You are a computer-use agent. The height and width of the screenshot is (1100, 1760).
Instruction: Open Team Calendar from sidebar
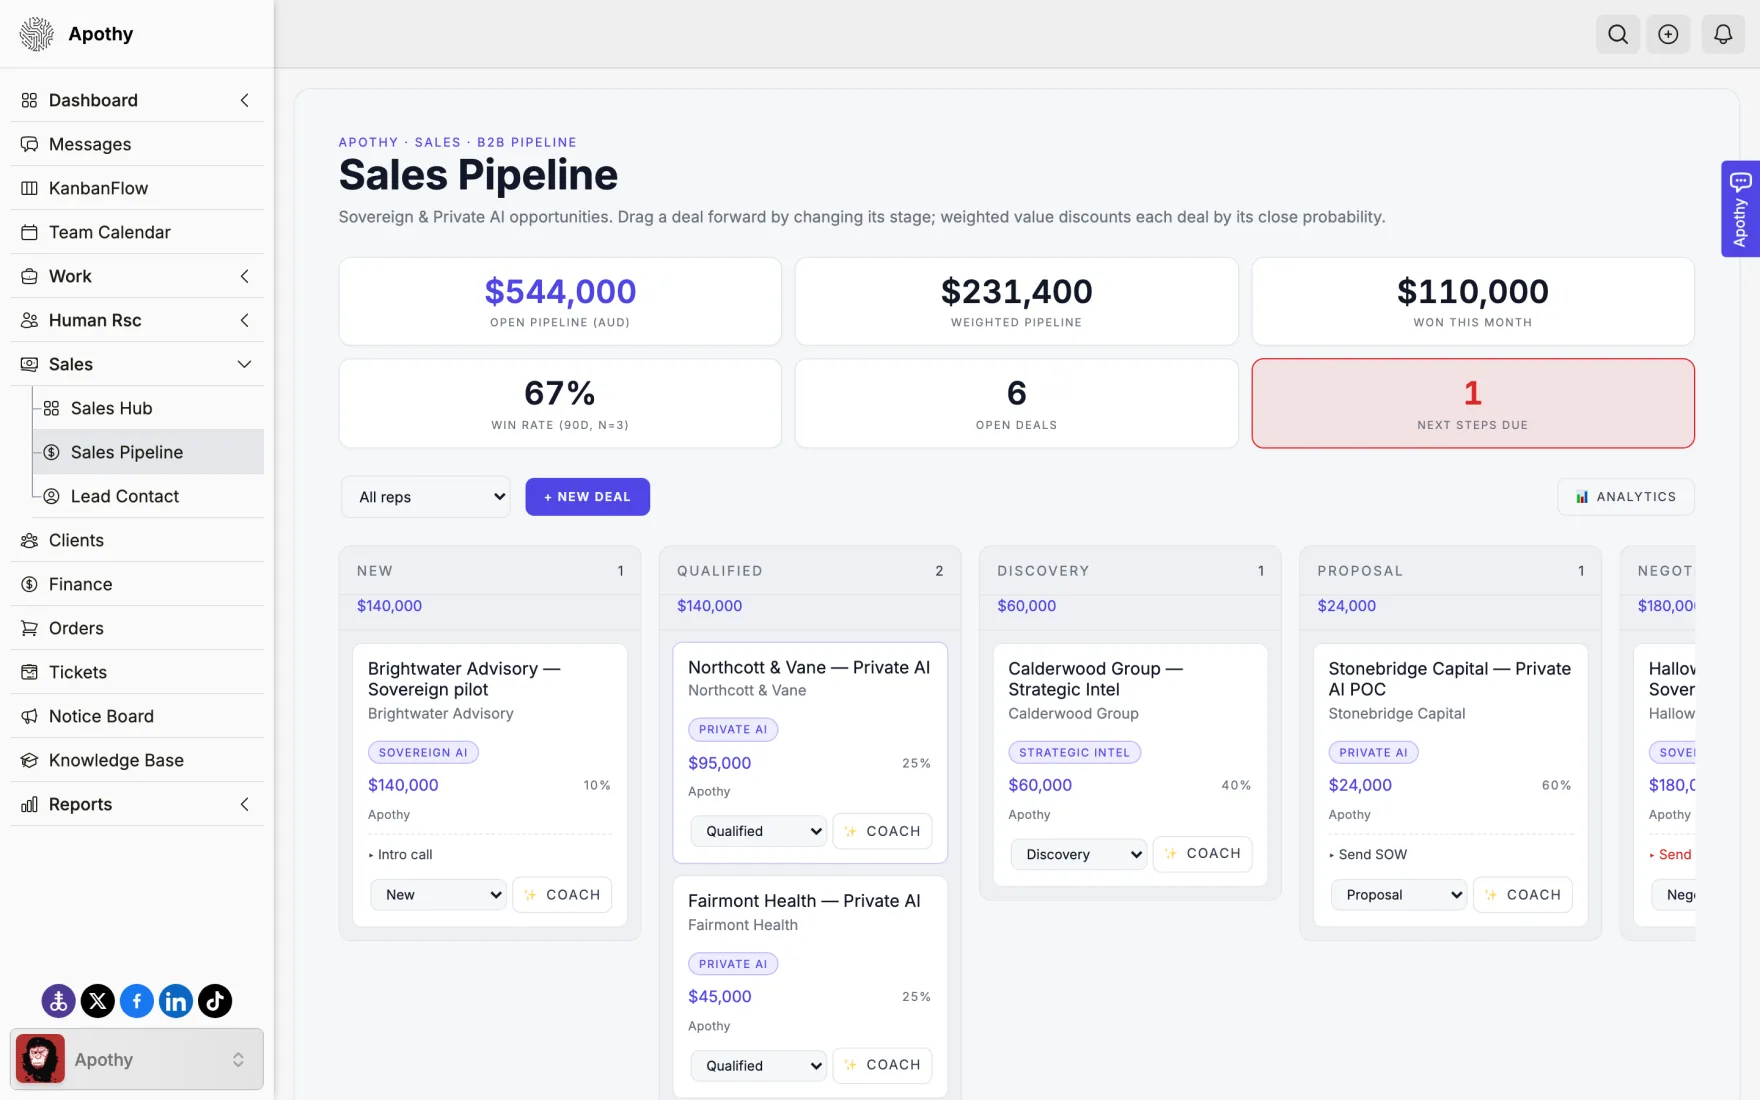[x=137, y=232]
